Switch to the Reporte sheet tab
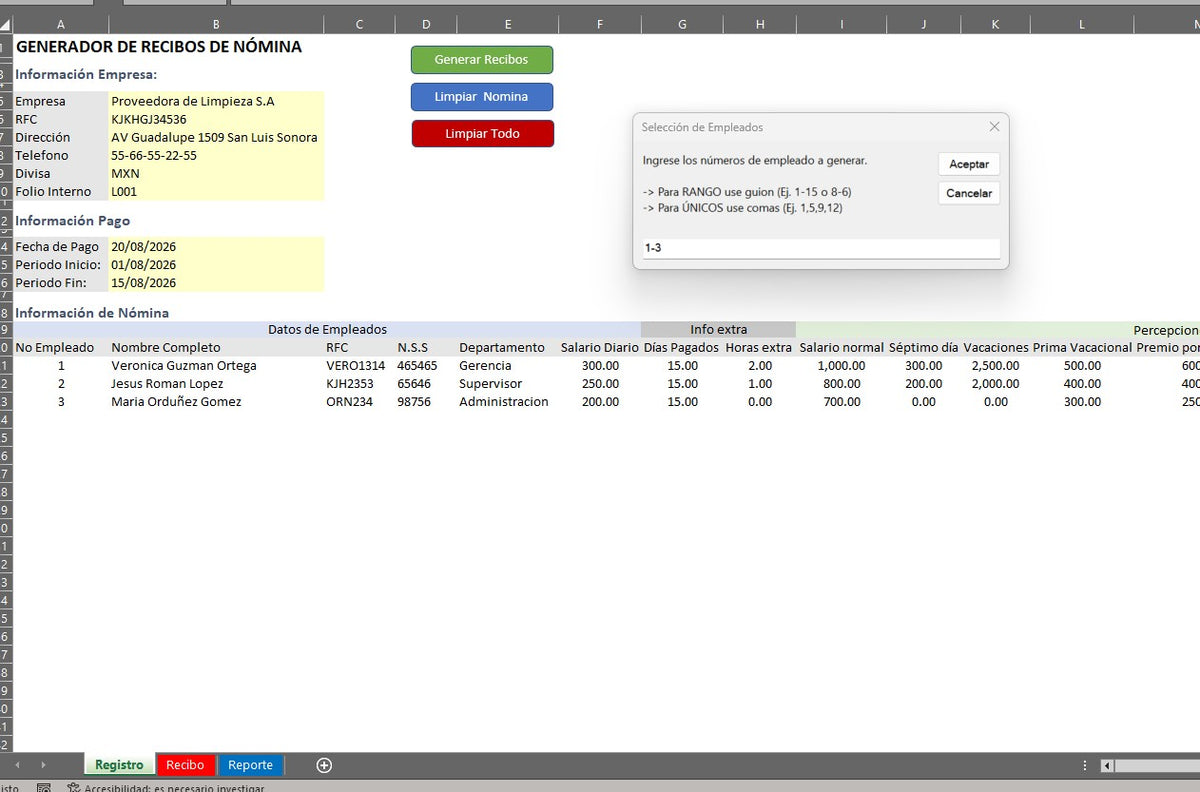Image resolution: width=1200 pixels, height=792 pixels. (x=250, y=765)
